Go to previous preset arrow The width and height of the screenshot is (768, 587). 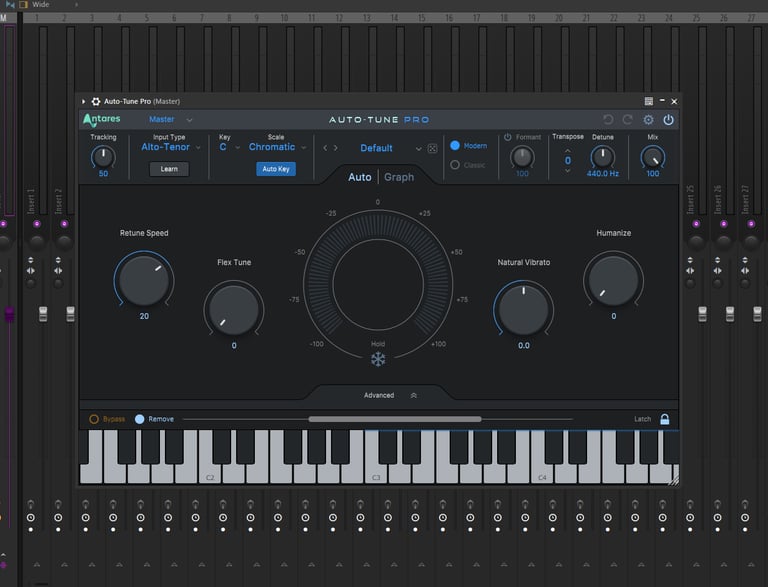[x=325, y=148]
